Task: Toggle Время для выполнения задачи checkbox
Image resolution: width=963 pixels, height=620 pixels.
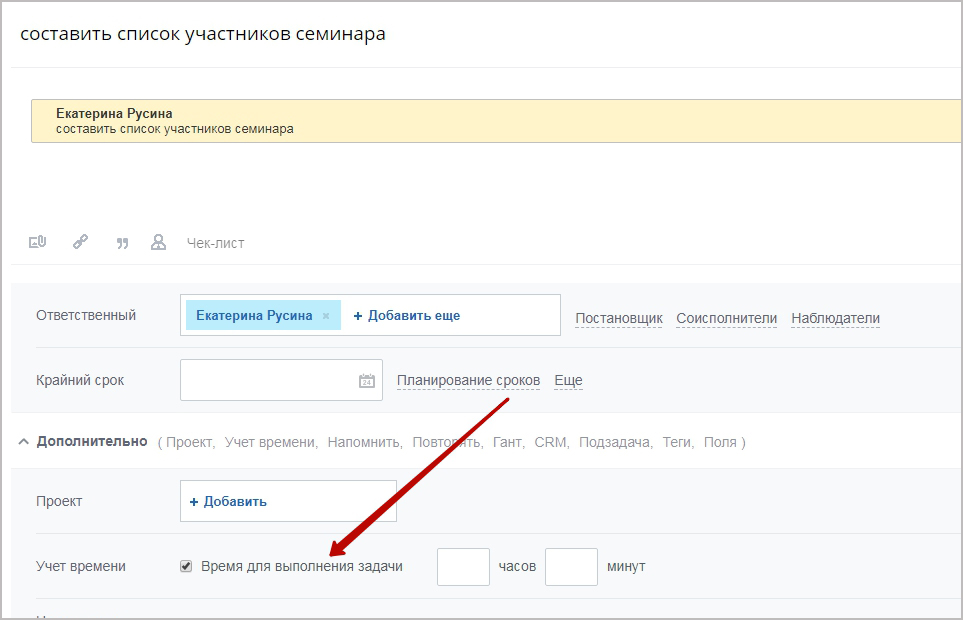Action: click(x=186, y=566)
